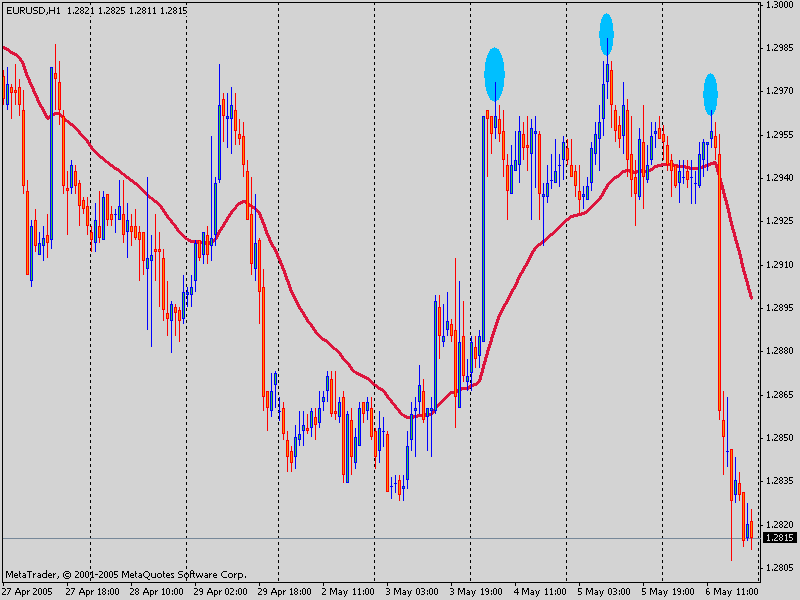Select the 1.2820 price scale label
Screen dimensions: 800x600
[780, 524]
